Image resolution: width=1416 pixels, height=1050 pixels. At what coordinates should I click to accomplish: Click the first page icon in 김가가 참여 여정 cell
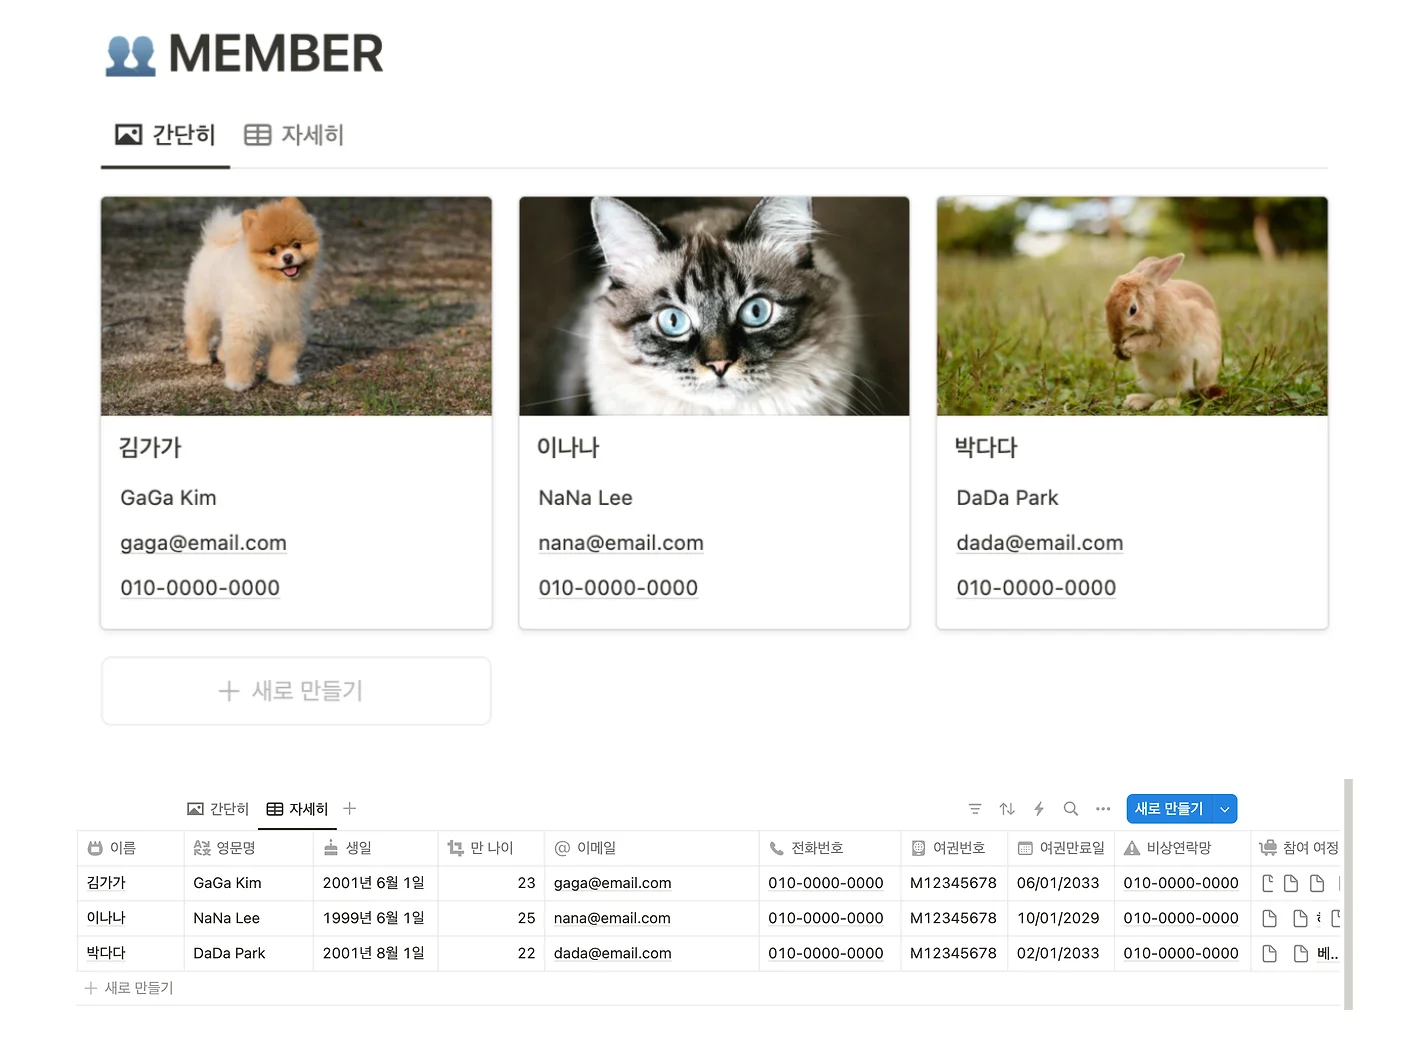1268,883
